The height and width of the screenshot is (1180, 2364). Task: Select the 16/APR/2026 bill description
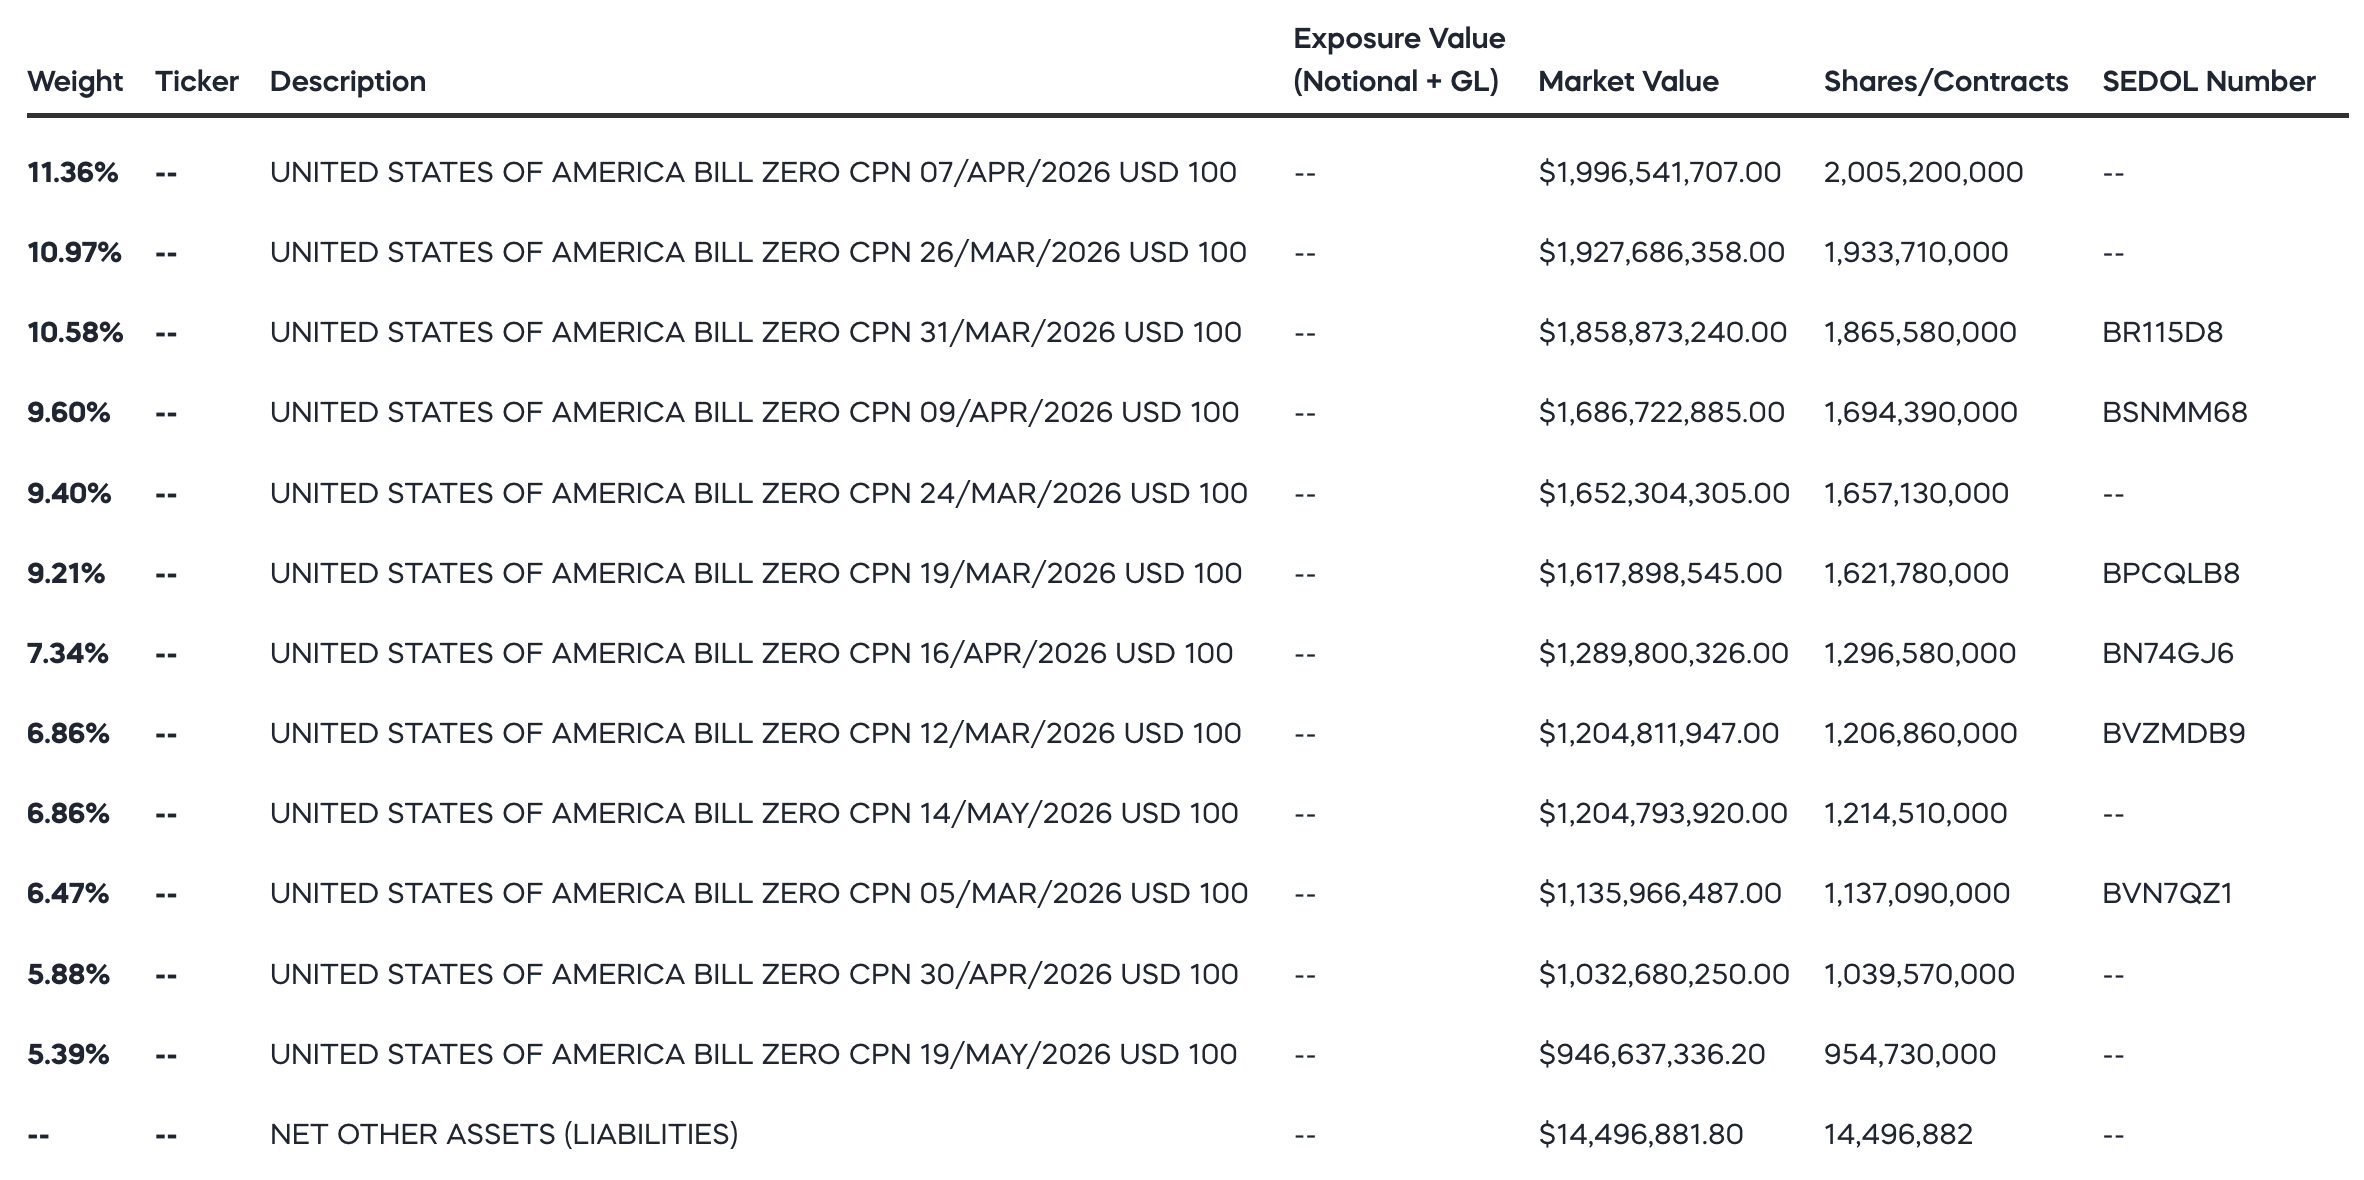751,653
